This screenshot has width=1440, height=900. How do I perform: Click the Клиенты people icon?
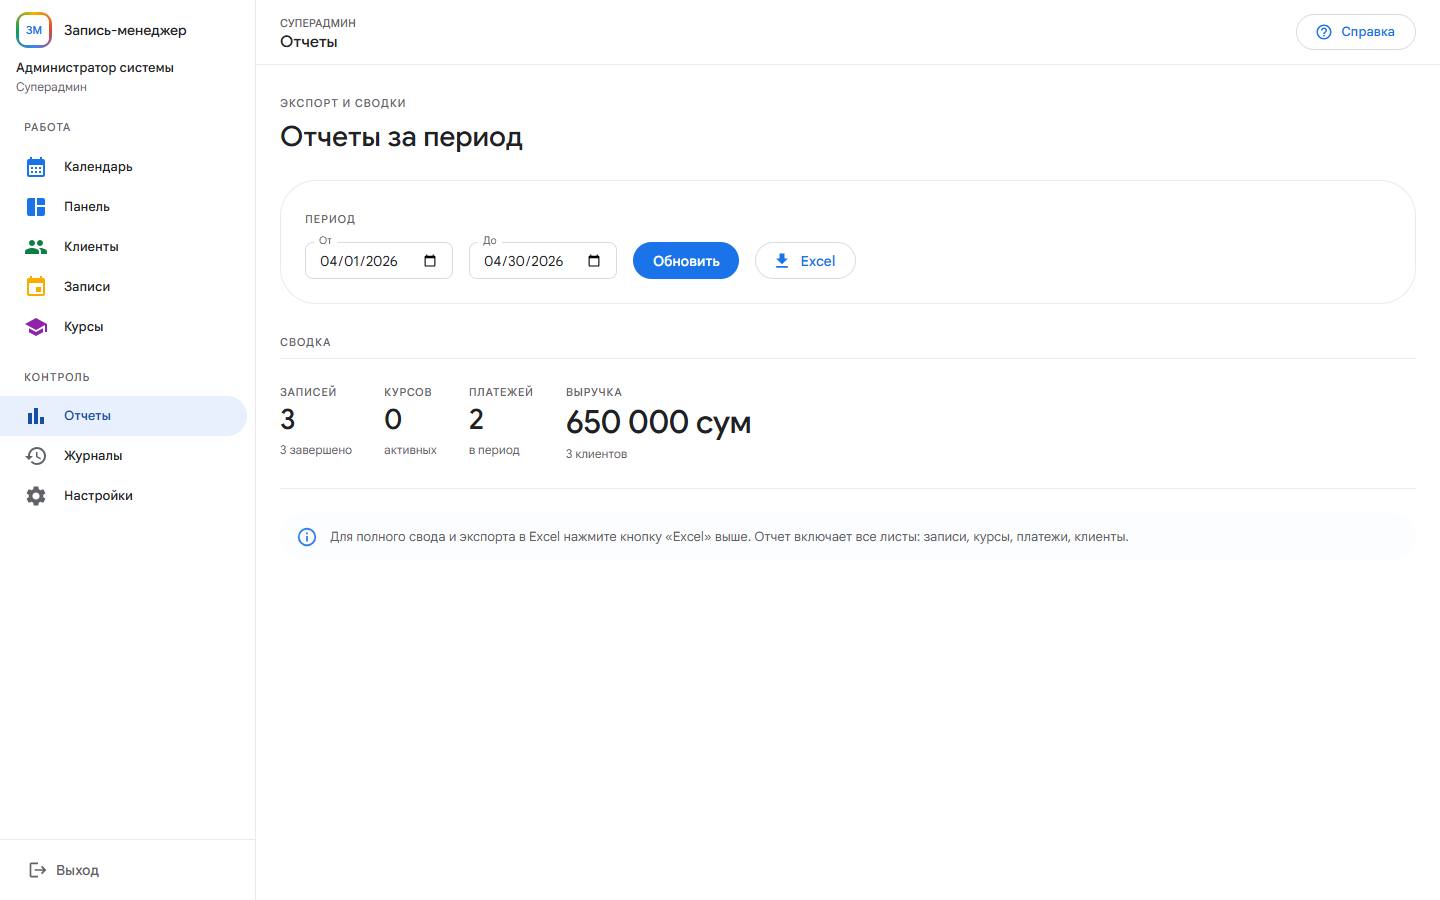pyautogui.click(x=36, y=247)
